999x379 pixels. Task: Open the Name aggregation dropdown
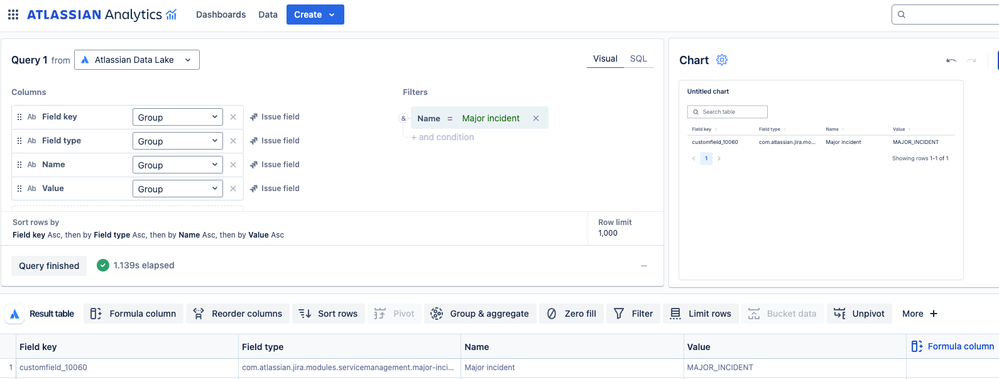click(x=178, y=165)
